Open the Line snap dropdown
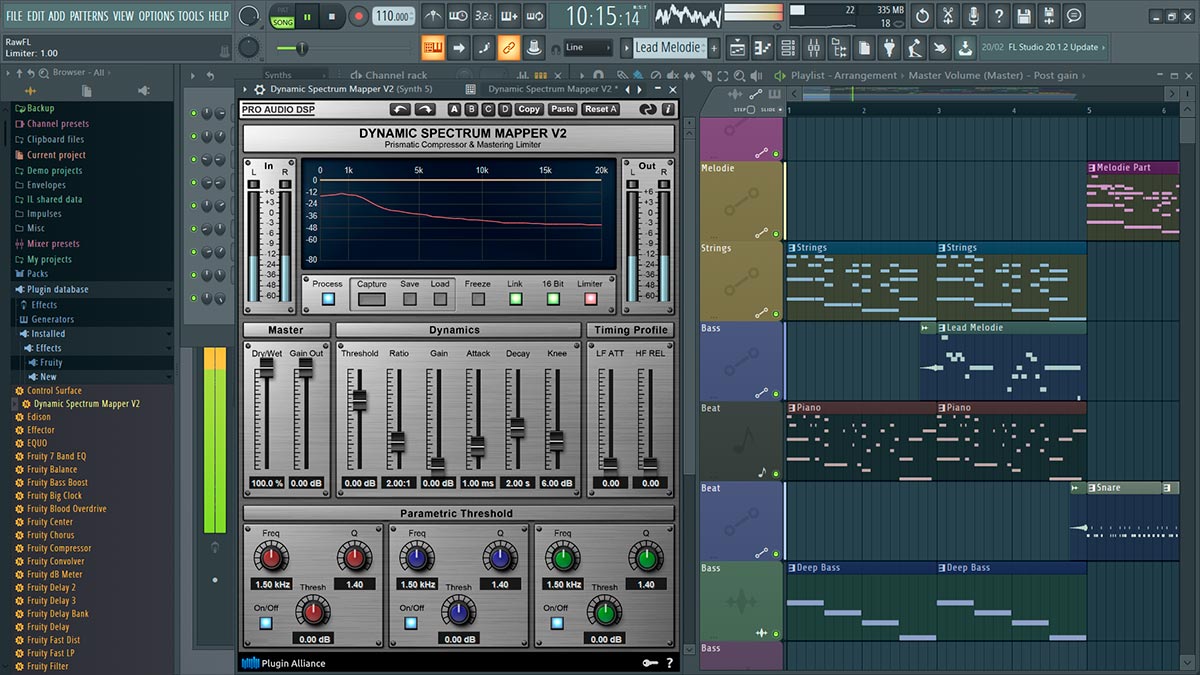The image size is (1200, 675). click(587, 47)
